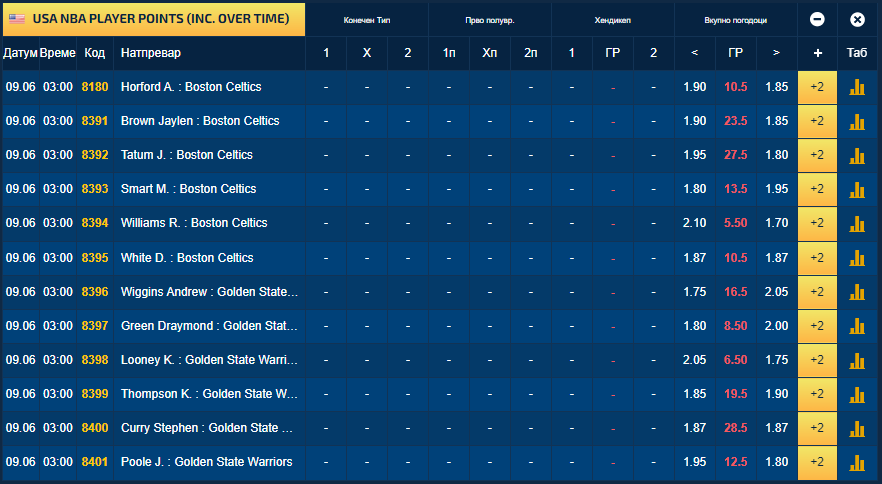Click the Вкупно погодоци column group header
Viewport: 882px width, 484px height.
[x=735, y=20]
